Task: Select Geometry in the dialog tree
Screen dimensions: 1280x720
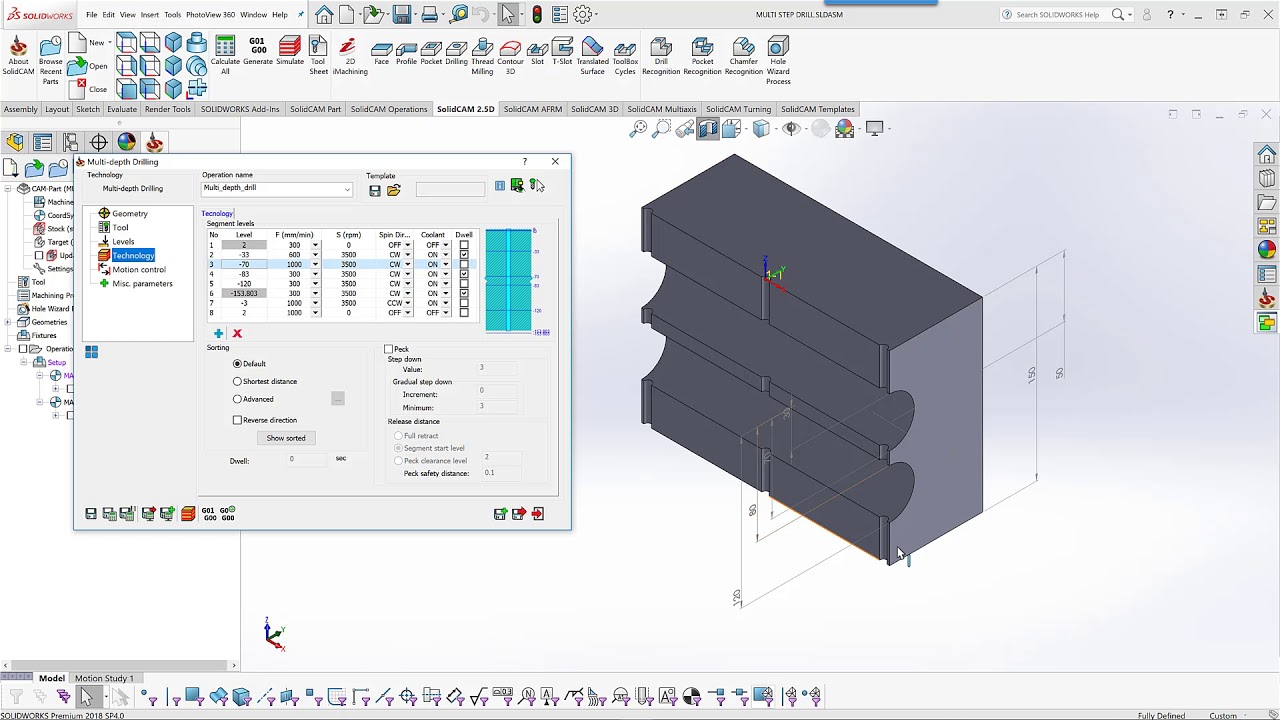Action: click(x=130, y=213)
